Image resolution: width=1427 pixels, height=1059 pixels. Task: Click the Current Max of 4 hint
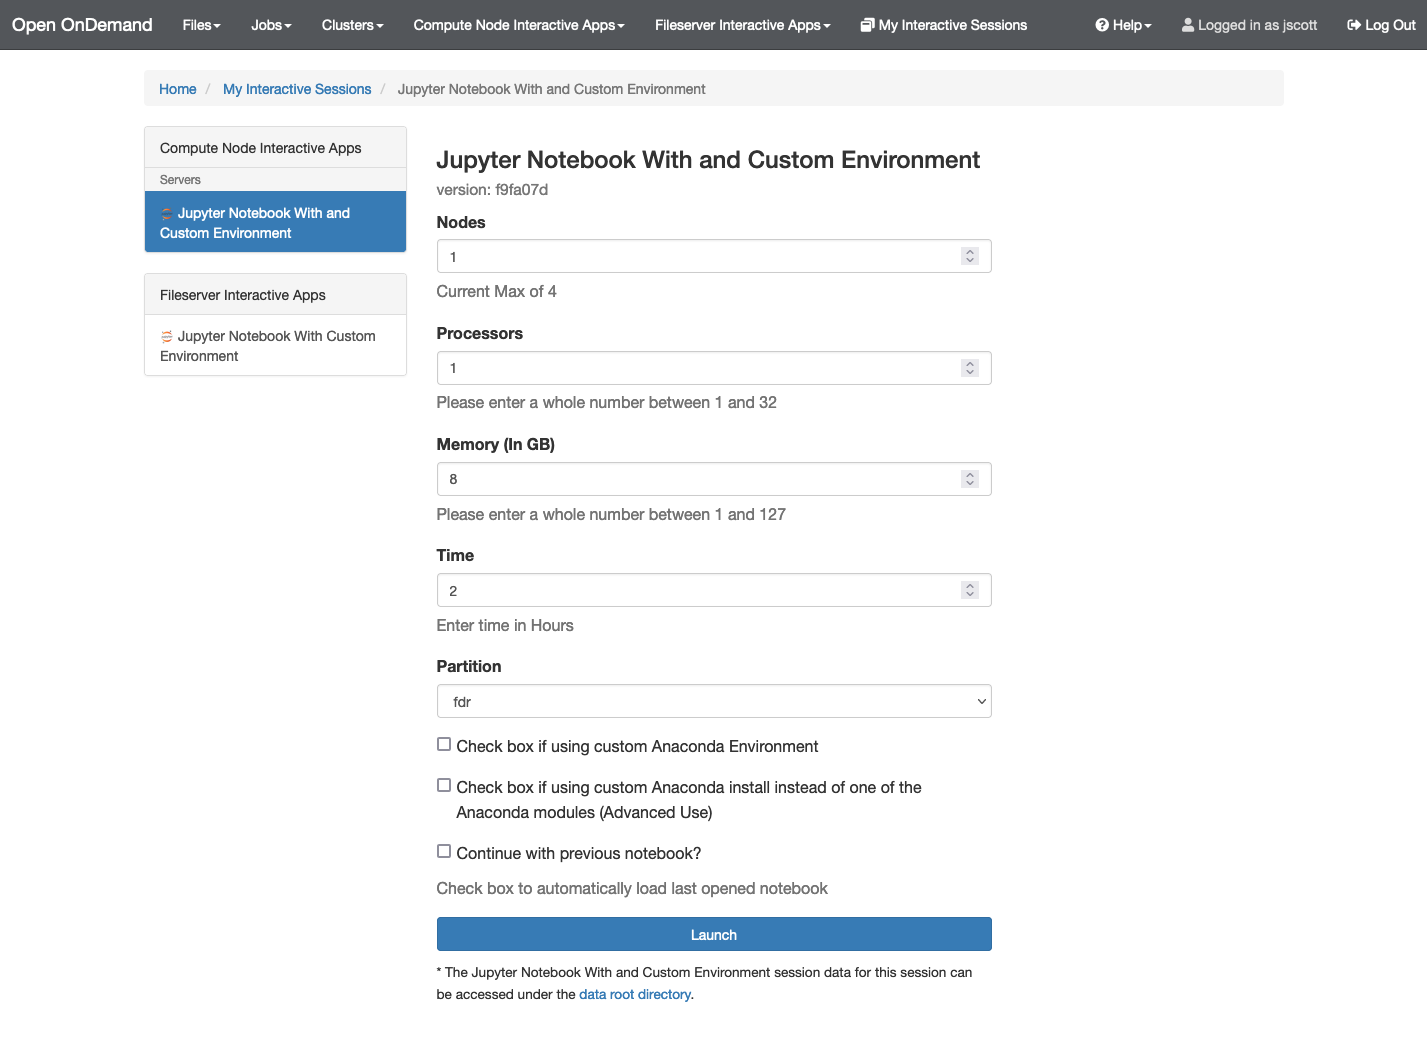click(496, 291)
